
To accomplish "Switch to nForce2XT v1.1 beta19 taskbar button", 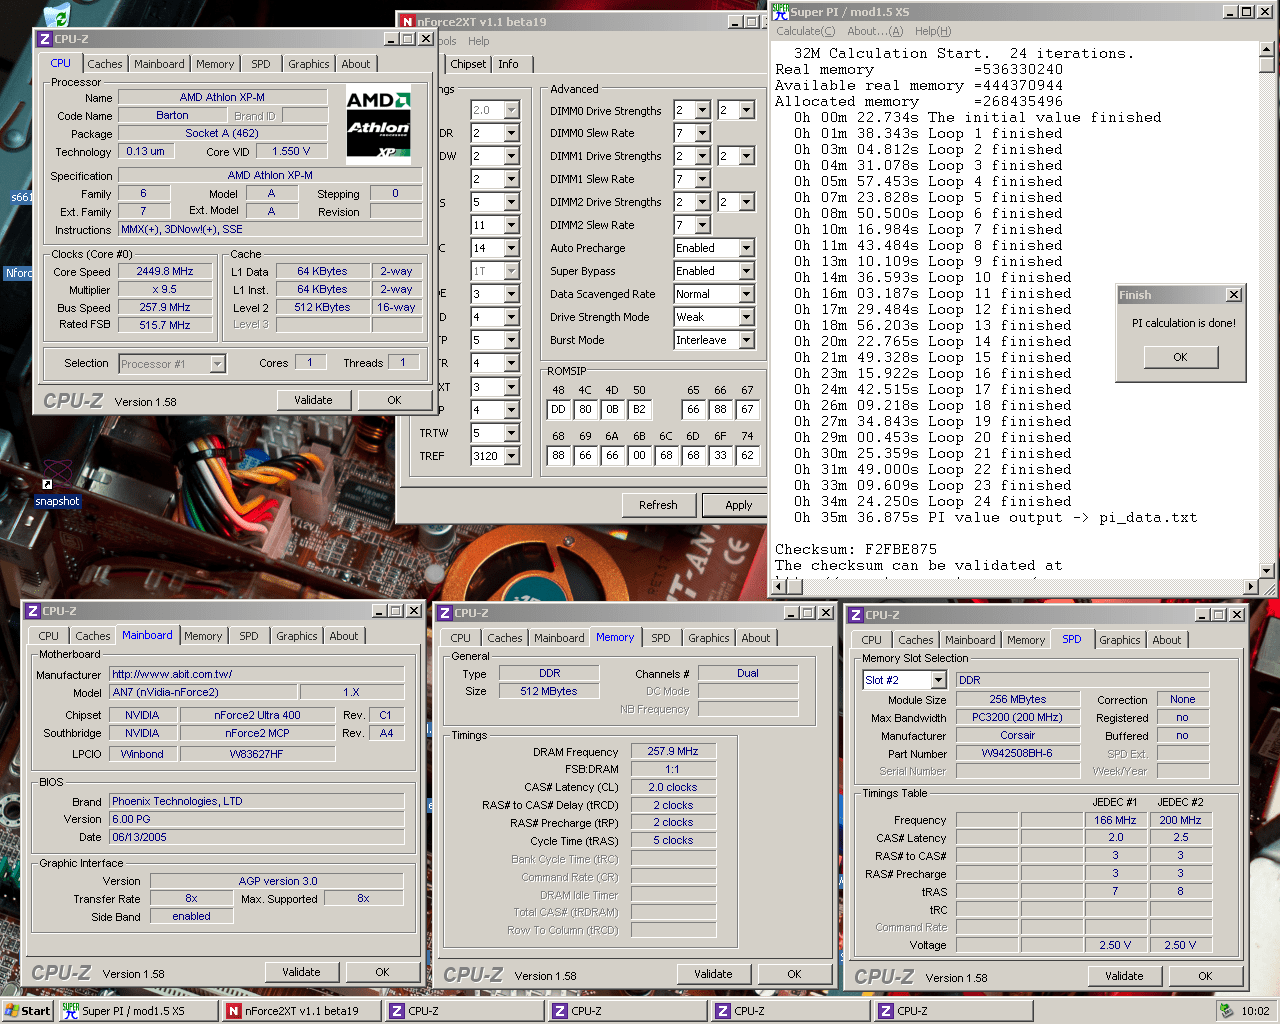I will (301, 1011).
